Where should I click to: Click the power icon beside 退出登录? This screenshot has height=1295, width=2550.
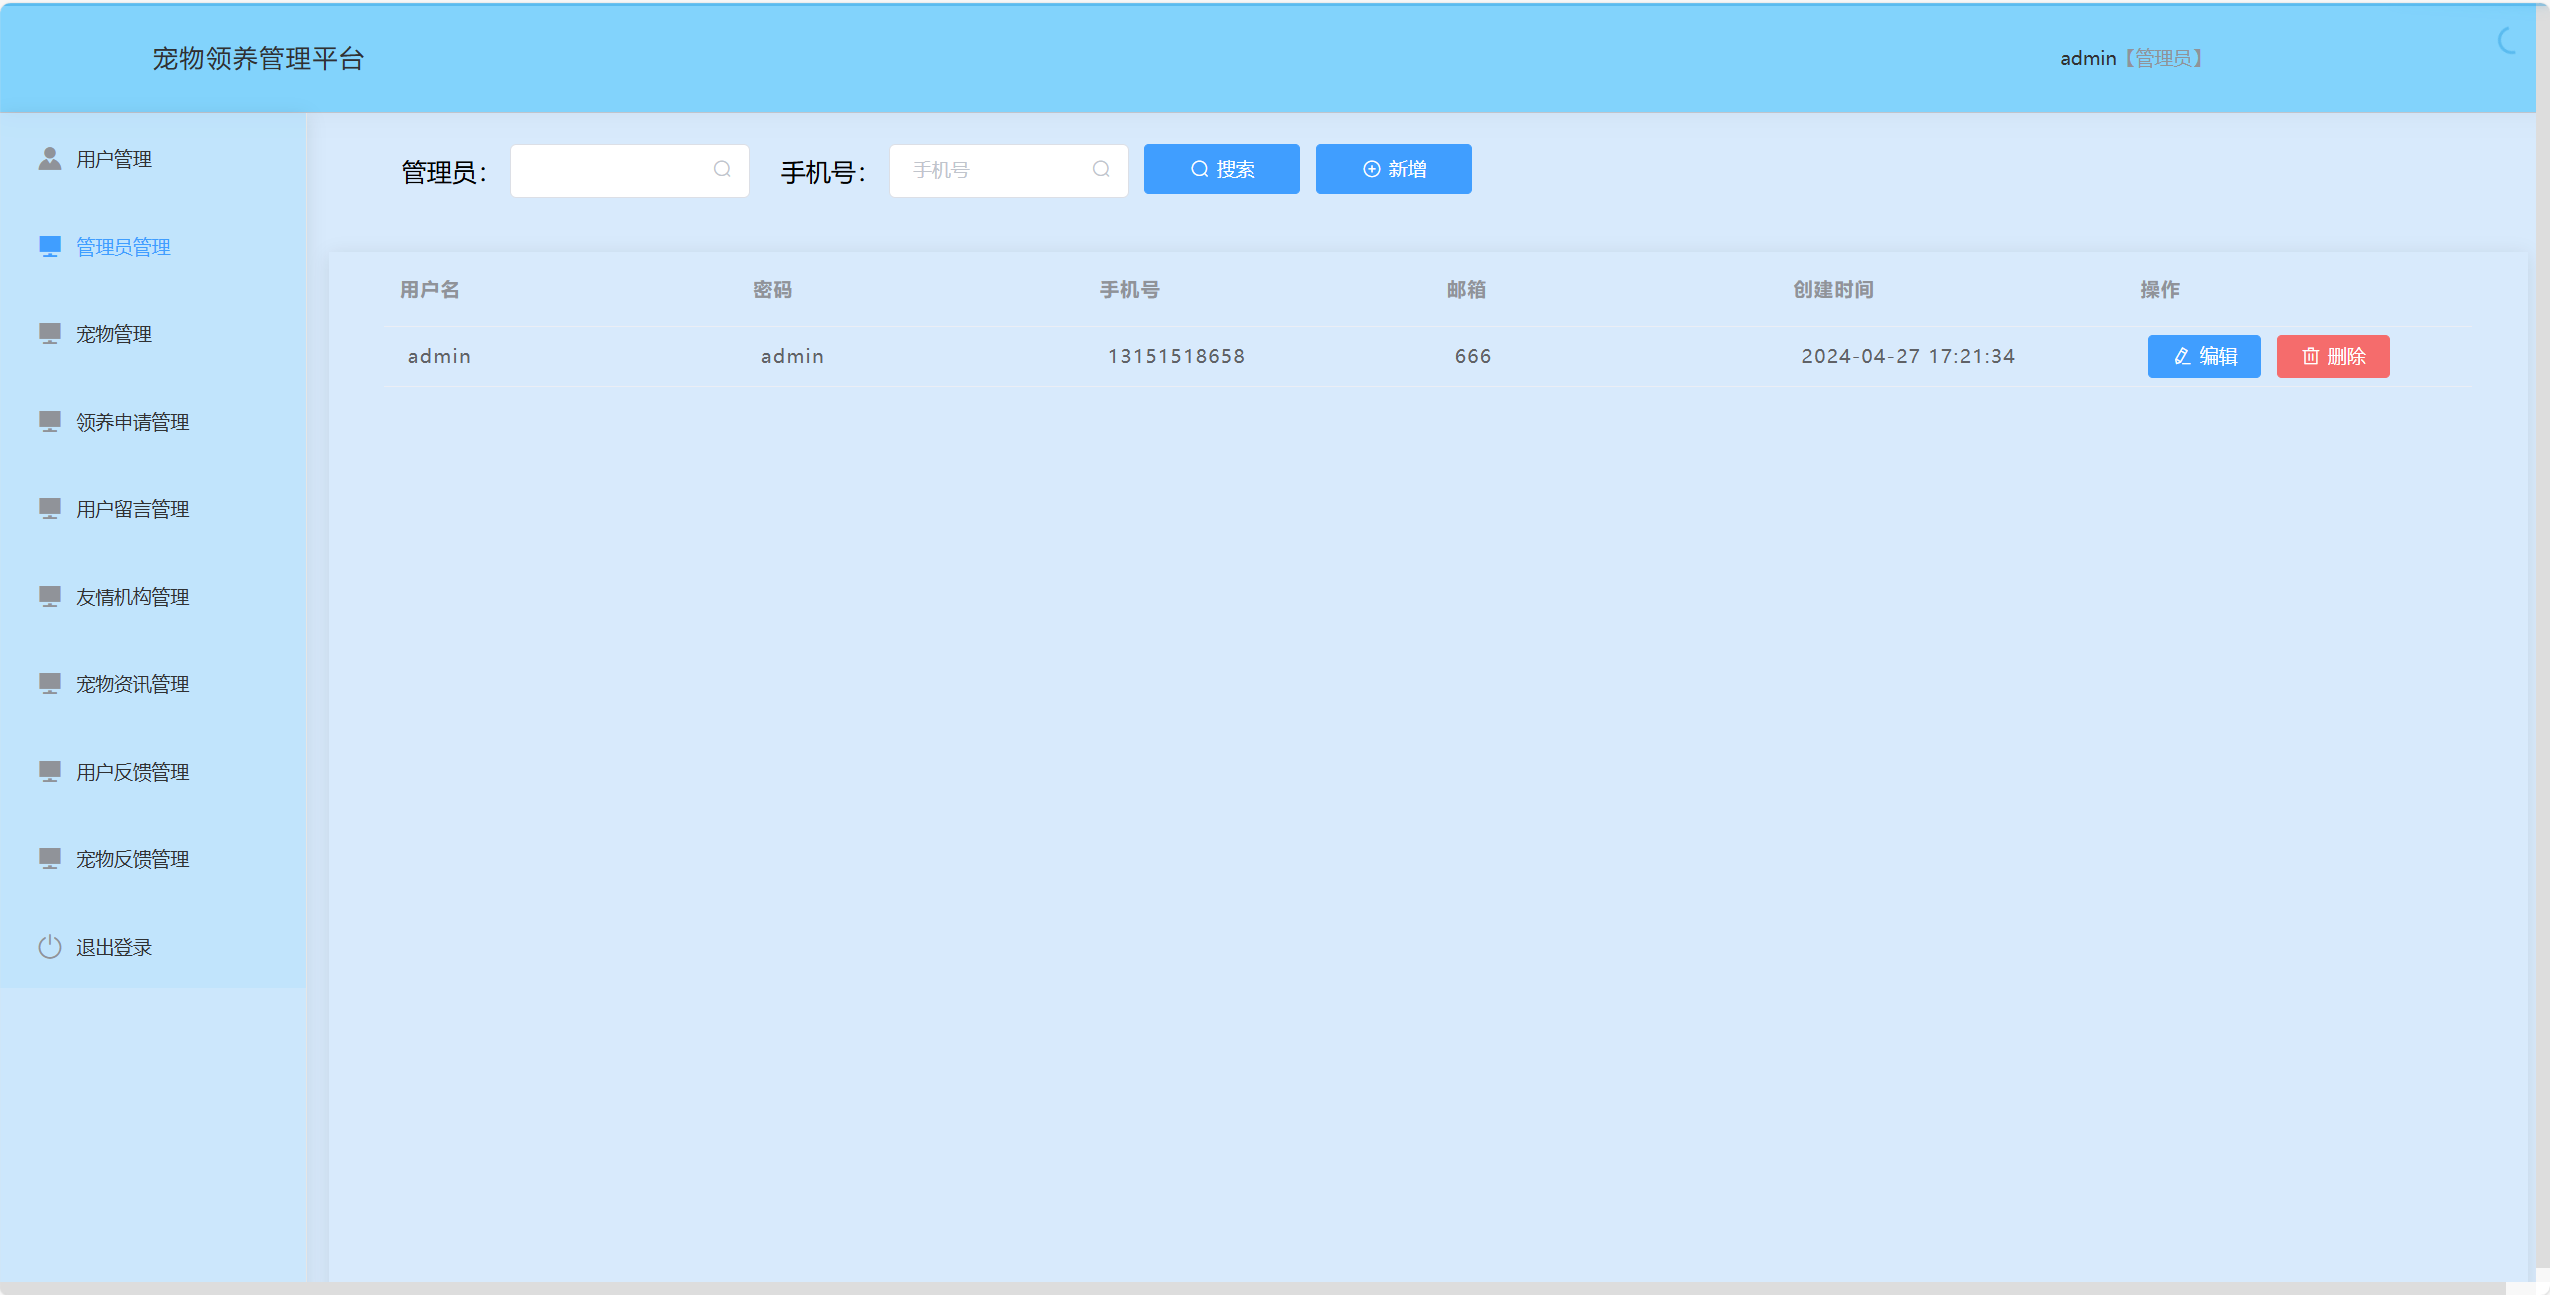tap(50, 946)
